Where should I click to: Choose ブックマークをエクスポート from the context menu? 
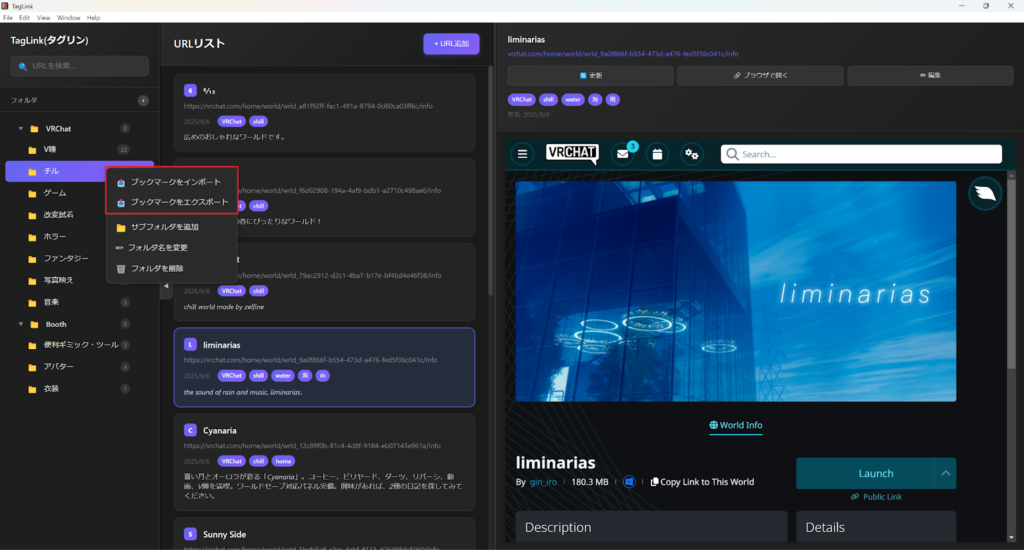coord(171,202)
